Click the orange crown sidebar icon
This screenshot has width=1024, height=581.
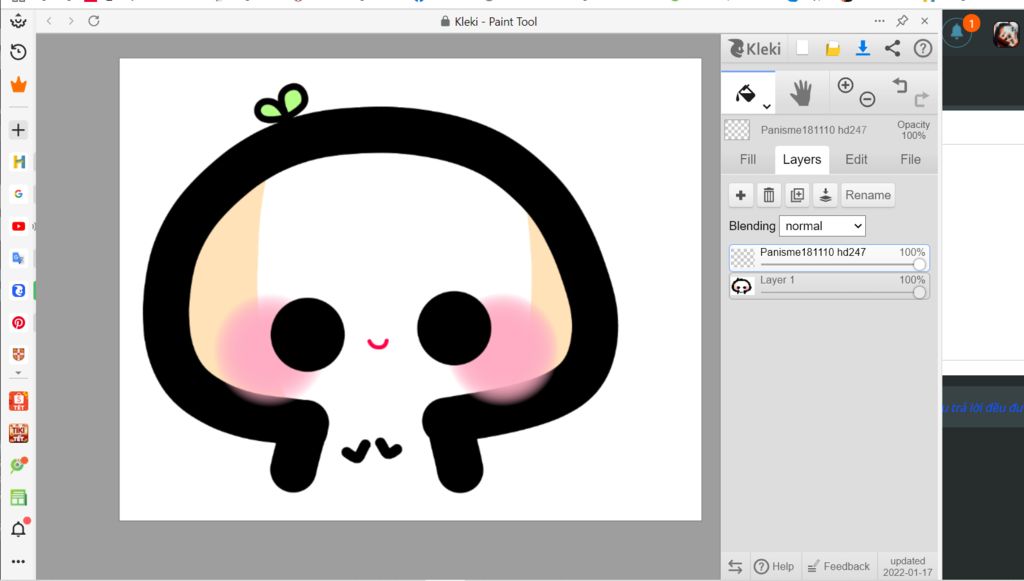click(x=18, y=84)
